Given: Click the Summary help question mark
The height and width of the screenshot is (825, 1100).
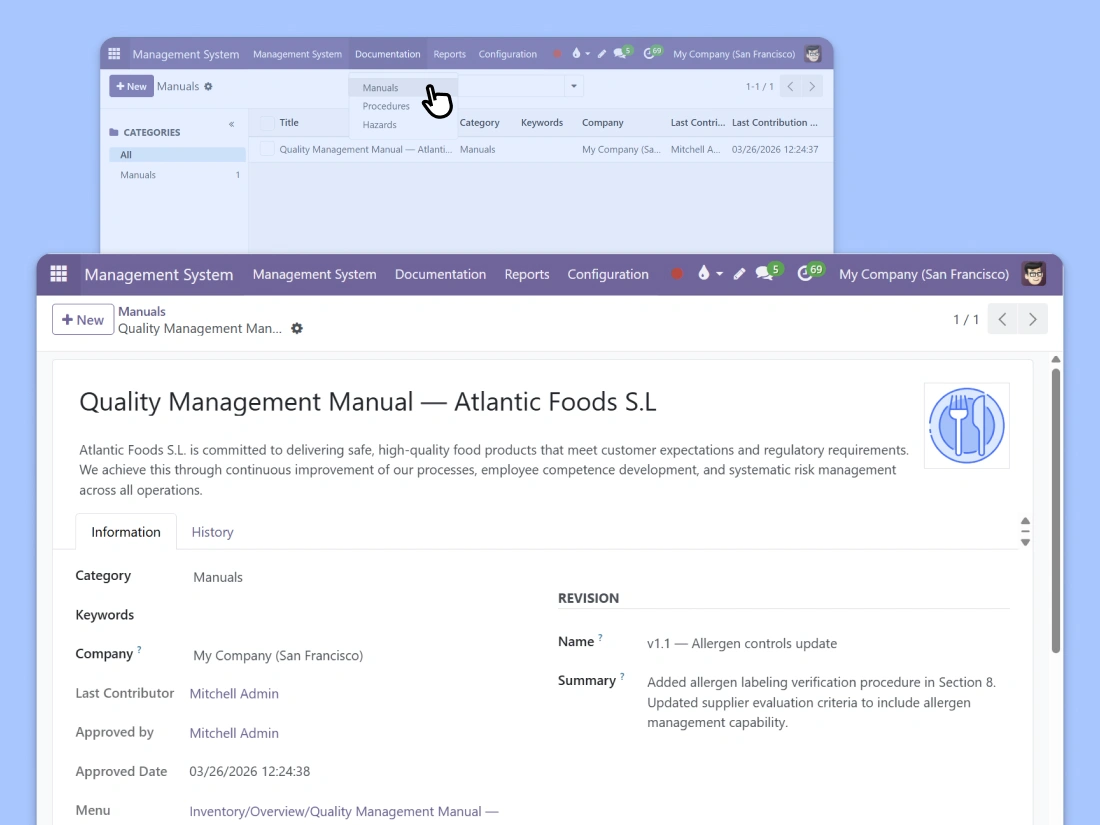Looking at the screenshot, I should [622, 677].
